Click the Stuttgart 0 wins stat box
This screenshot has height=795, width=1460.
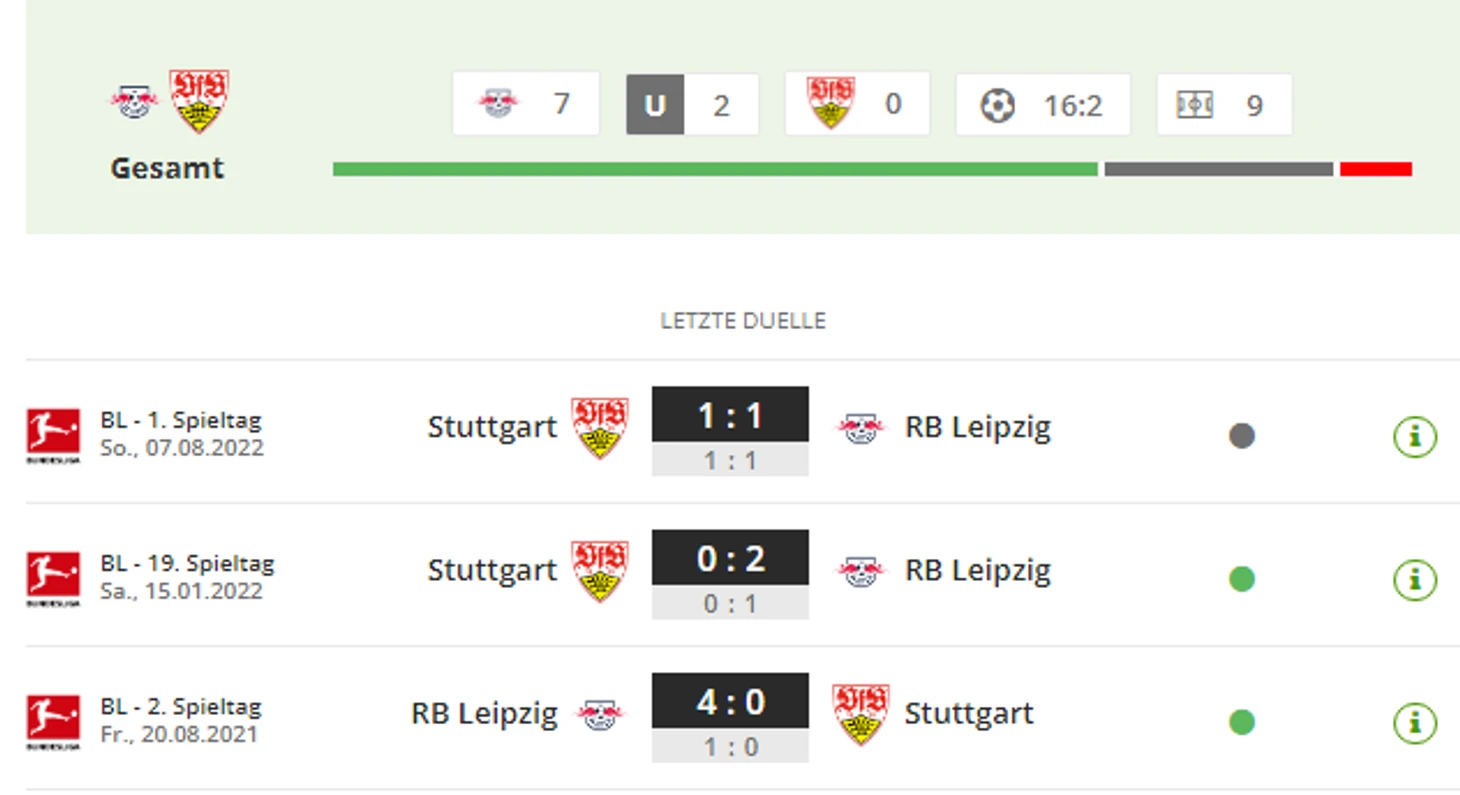857,103
